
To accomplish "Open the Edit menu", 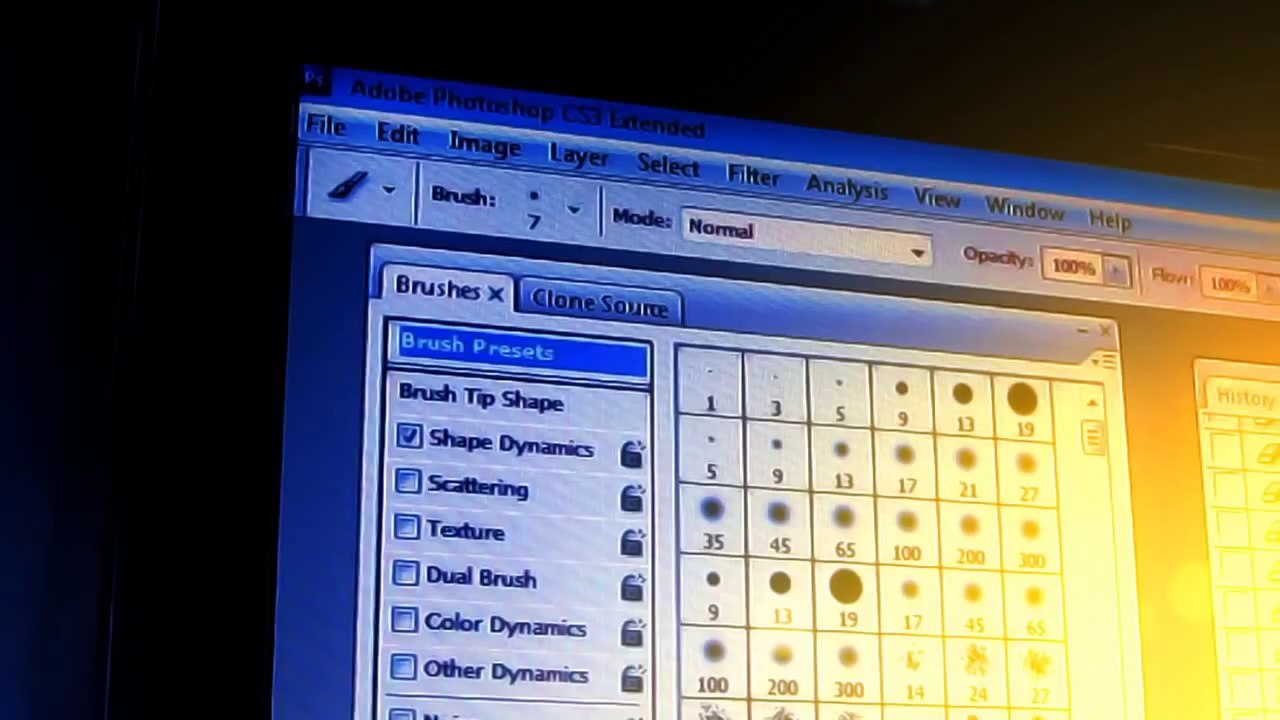I will pyautogui.click(x=398, y=135).
